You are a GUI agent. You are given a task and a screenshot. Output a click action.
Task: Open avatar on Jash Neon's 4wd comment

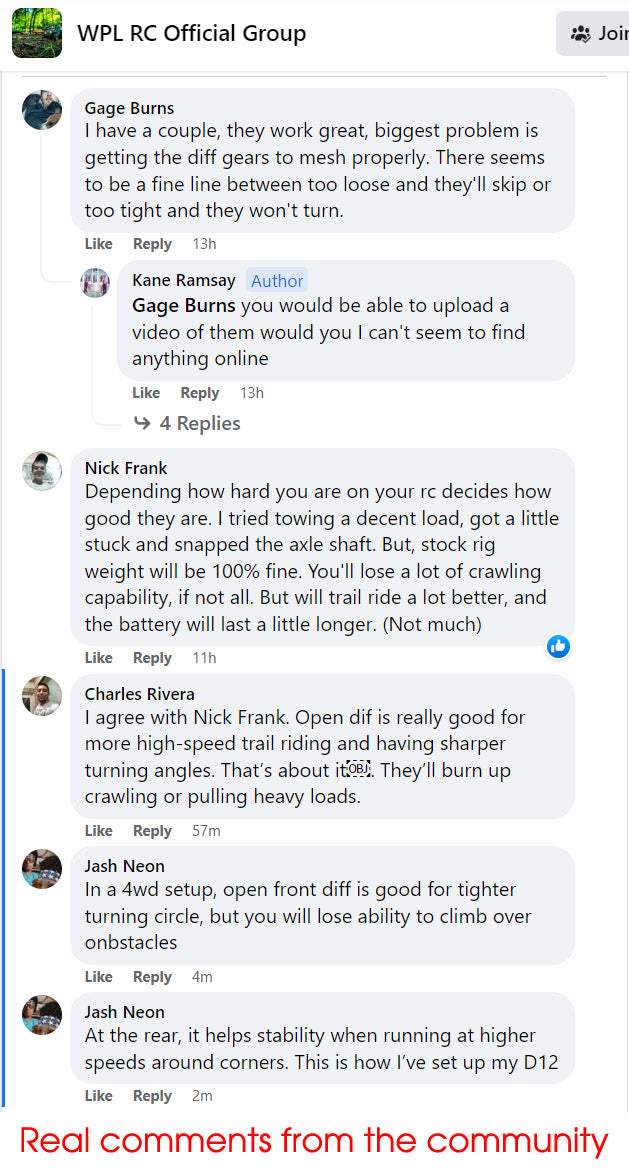click(42, 868)
